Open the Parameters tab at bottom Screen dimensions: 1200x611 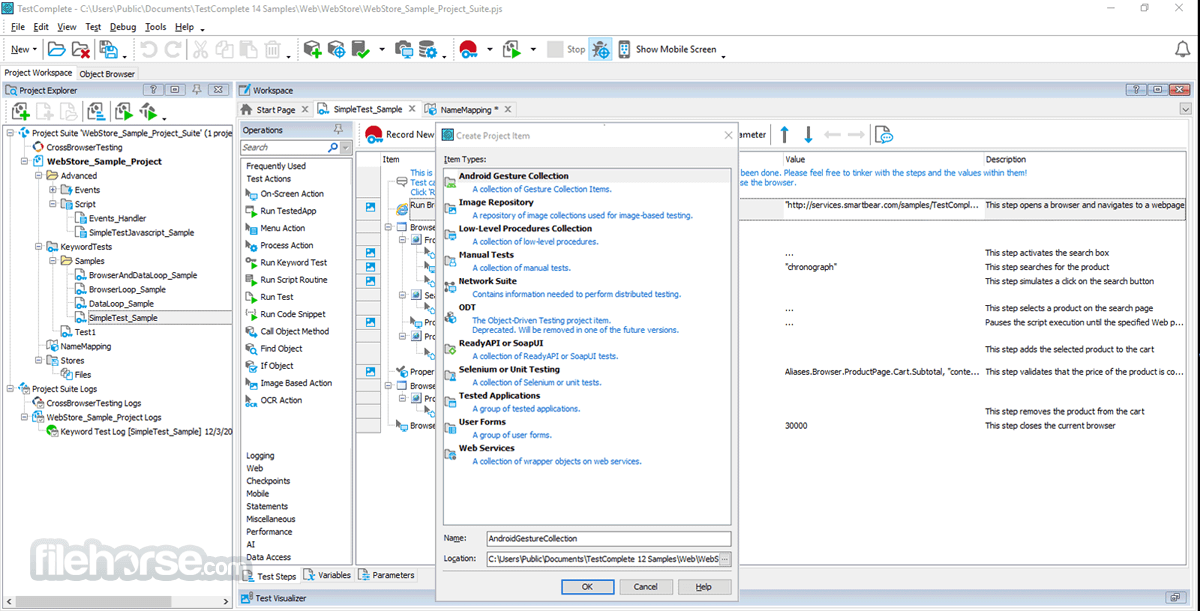387,575
